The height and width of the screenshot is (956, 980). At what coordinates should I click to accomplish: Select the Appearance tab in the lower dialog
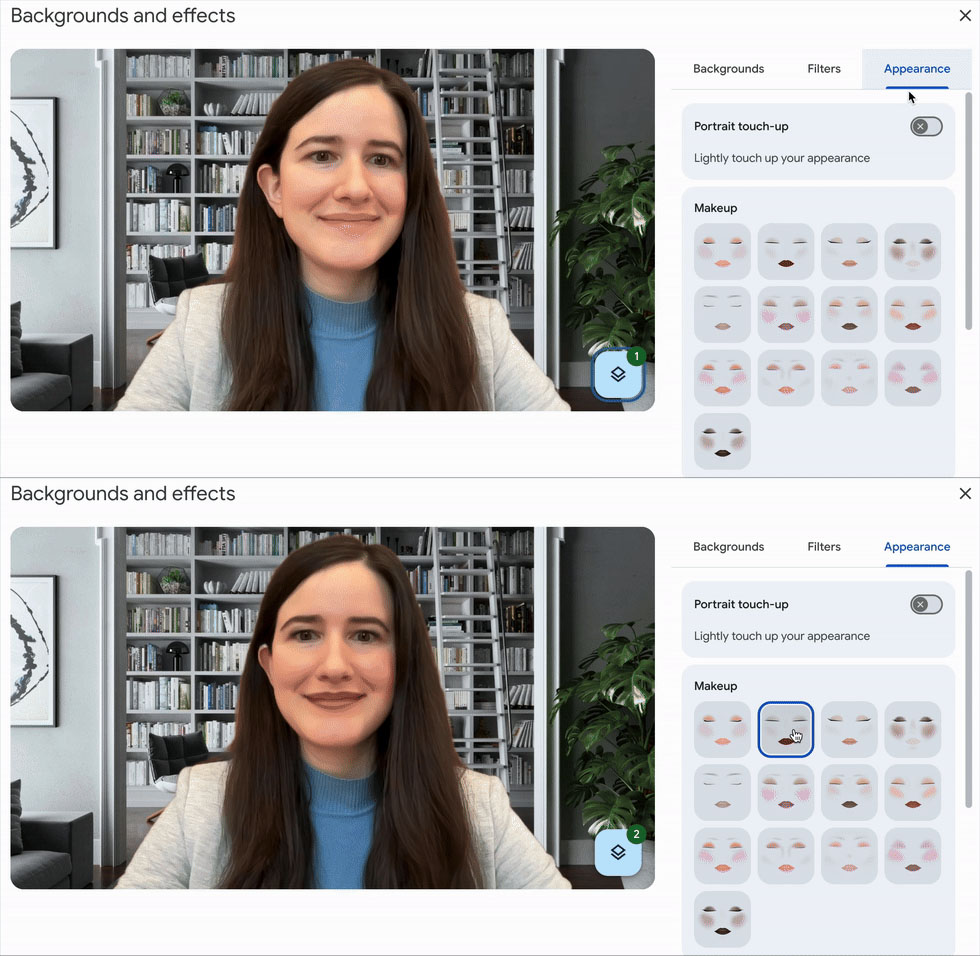pyautogui.click(x=916, y=547)
